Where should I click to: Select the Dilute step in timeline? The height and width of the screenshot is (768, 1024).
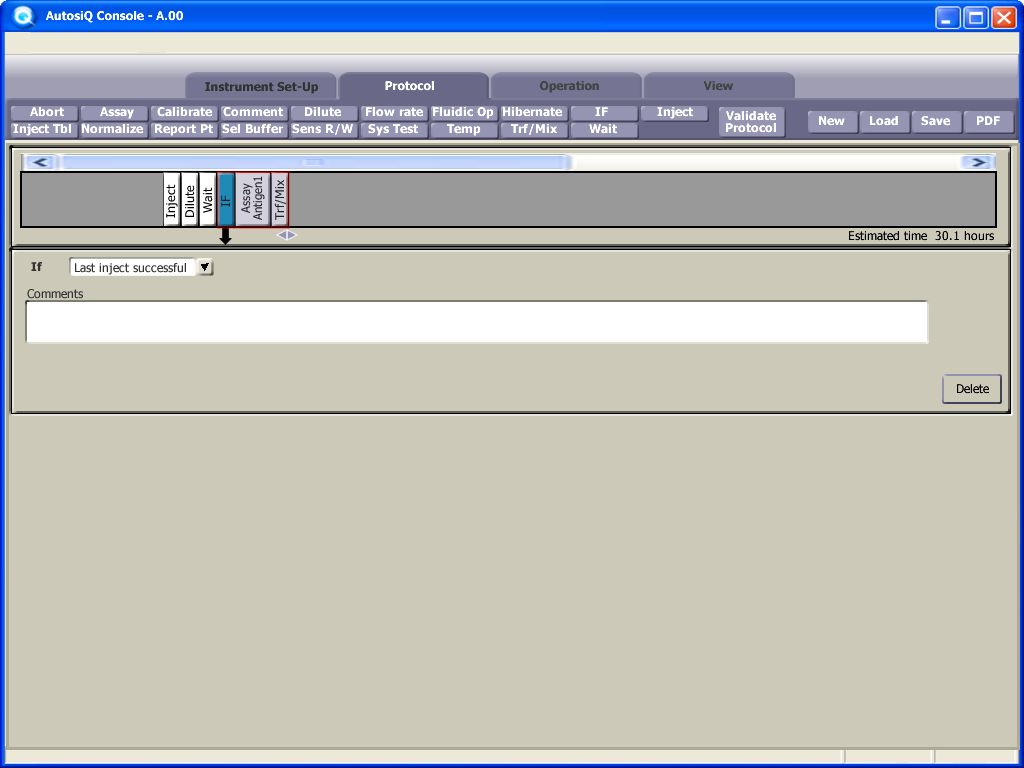click(x=190, y=200)
